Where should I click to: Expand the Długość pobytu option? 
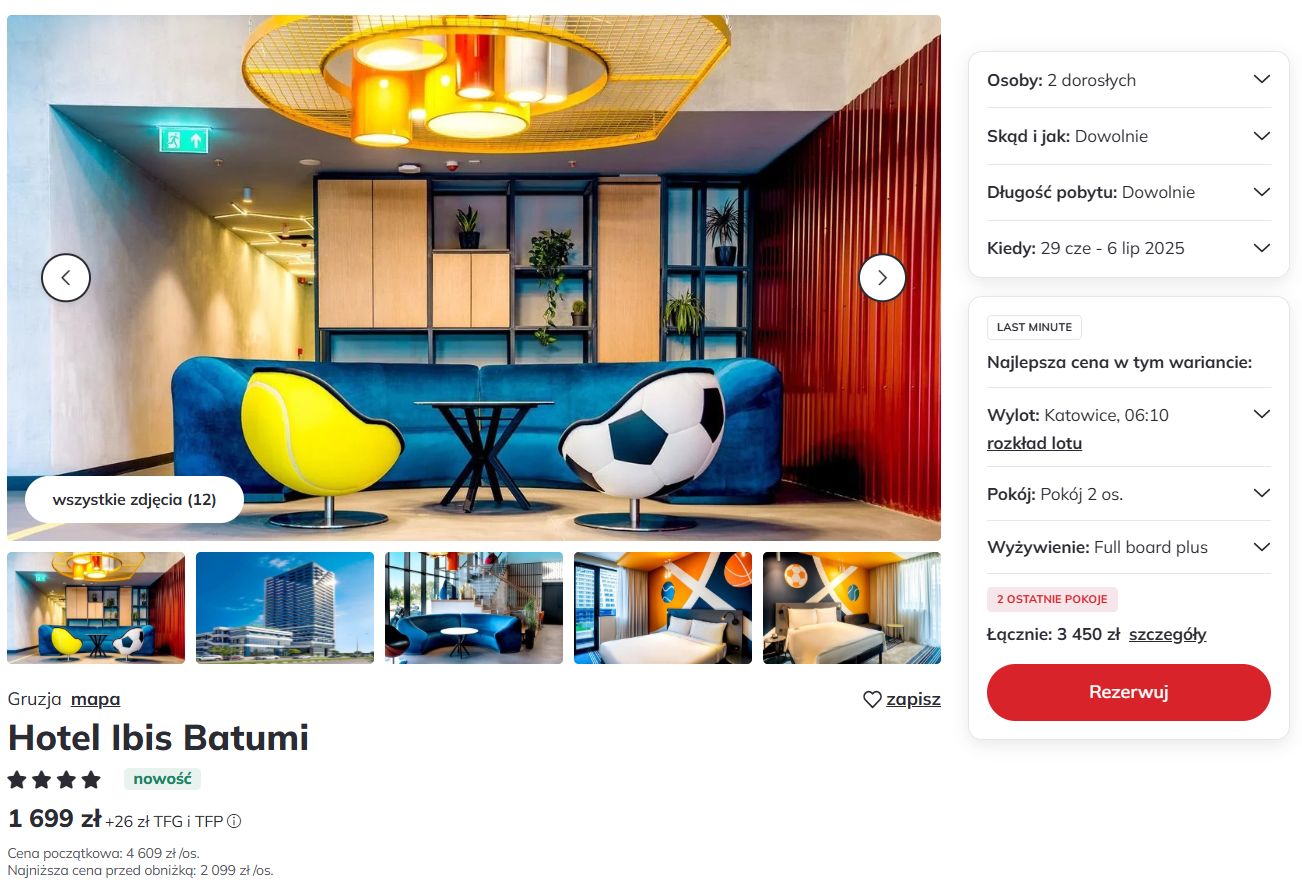coord(1128,192)
